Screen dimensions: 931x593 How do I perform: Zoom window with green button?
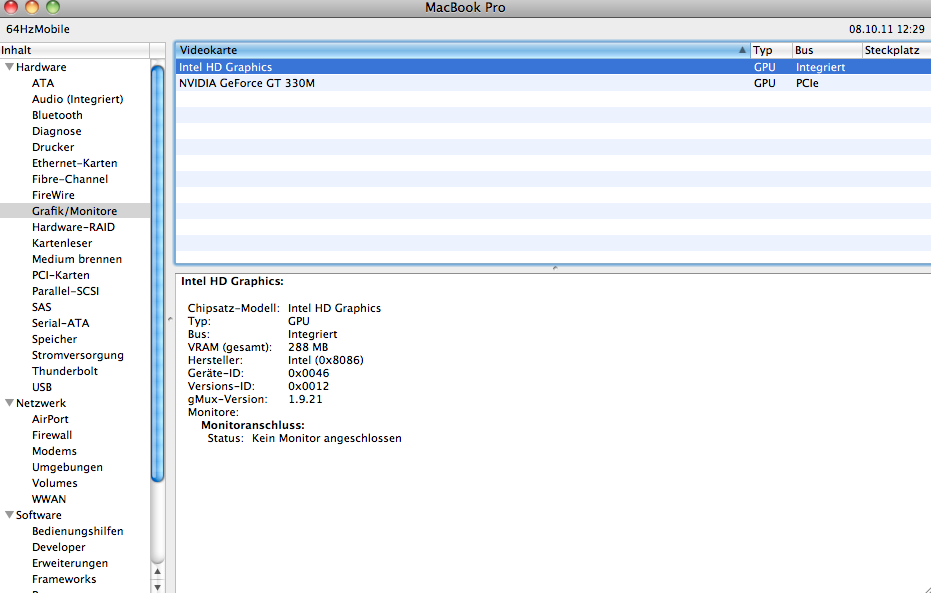pyautogui.click(x=53, y=7)
